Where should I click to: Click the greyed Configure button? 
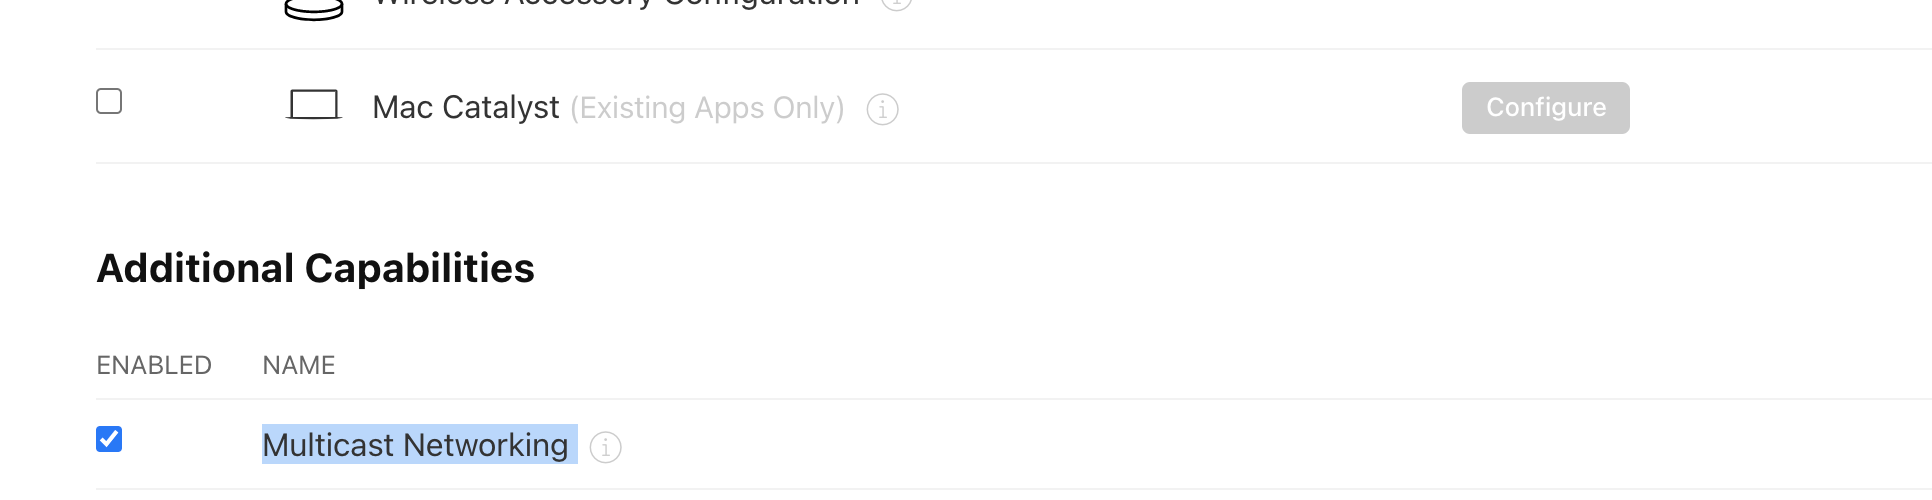pyautogui.click(x=1545, y=108)
